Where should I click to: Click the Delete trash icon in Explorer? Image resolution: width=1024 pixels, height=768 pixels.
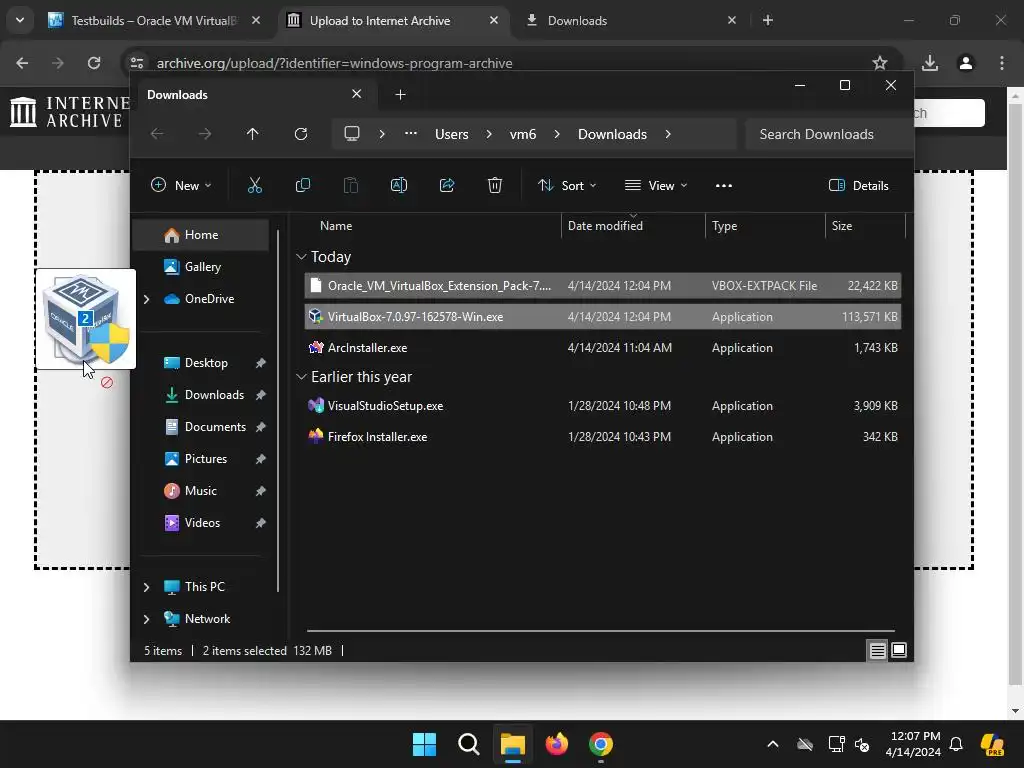click(495, 185)
